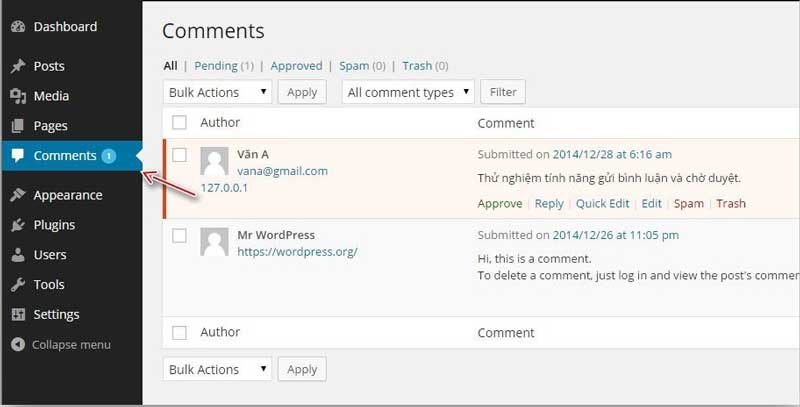The width and height of the screenshot is (800, 407).
Task: Select the Mr WordPress comment checkbox
Action: click(x=179, y=236)
